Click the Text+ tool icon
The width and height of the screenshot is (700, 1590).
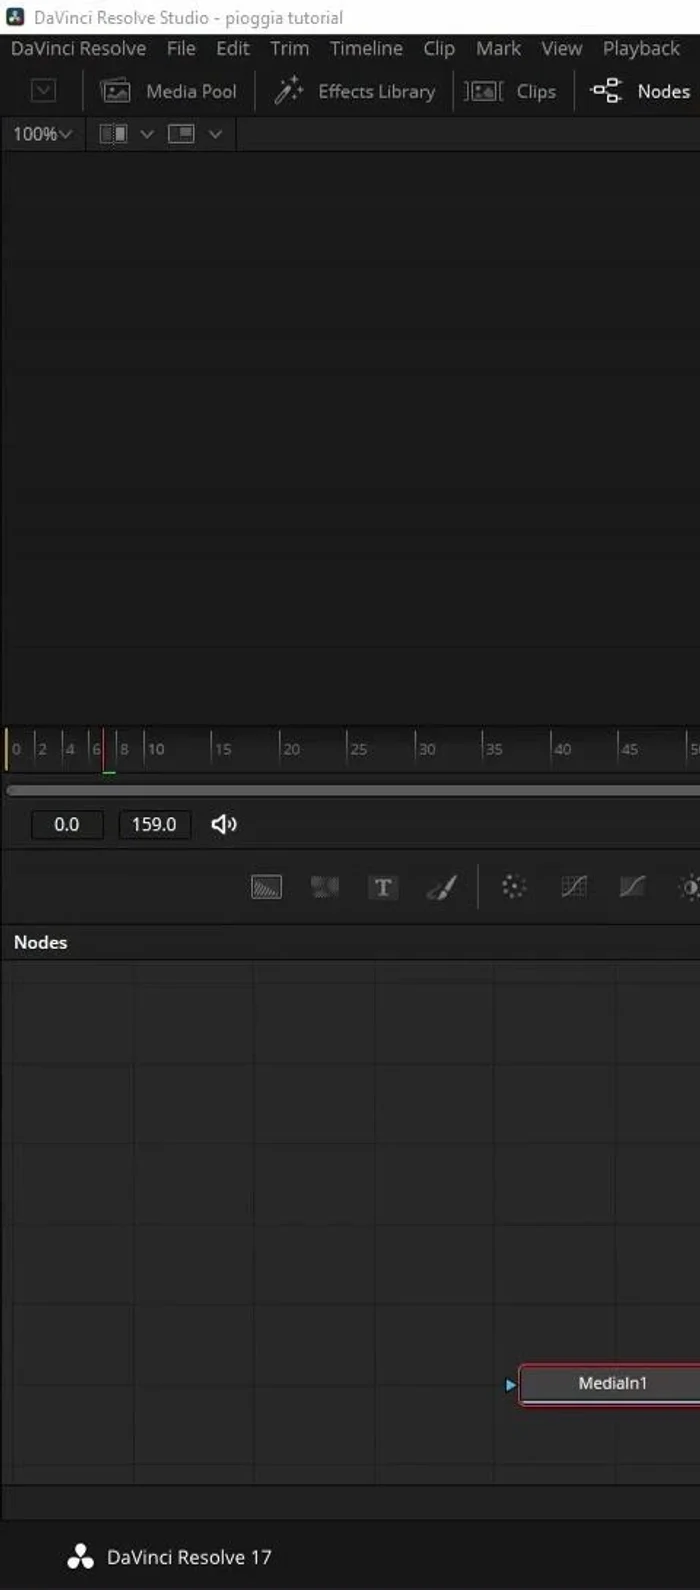[383, 887]
